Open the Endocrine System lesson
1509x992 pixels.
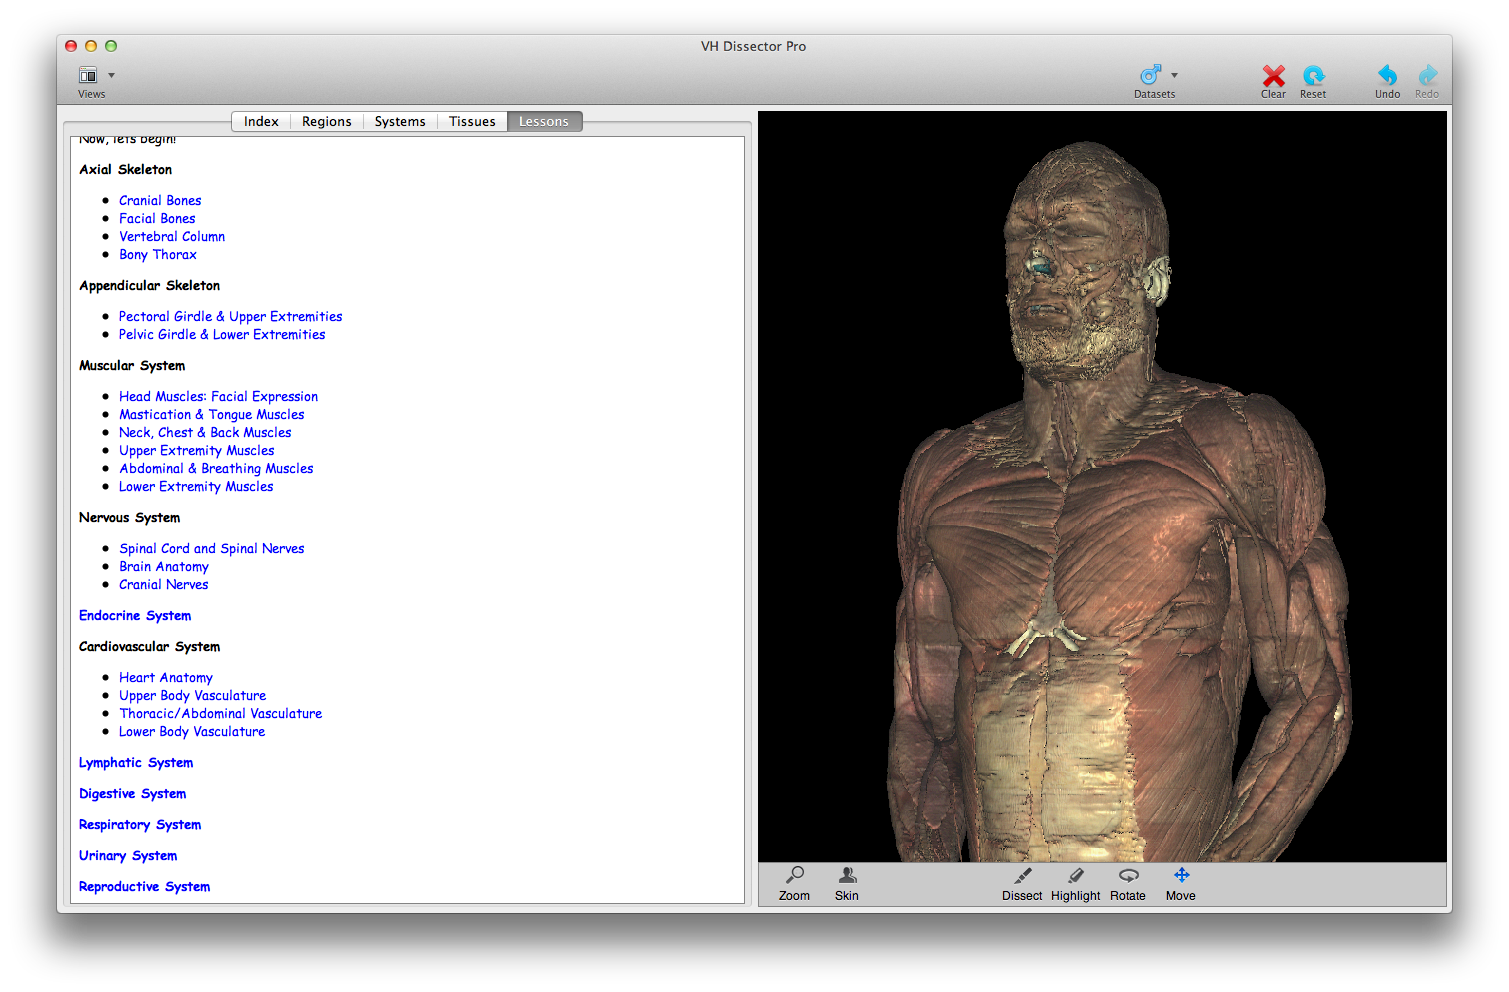[x=135, y=615]
